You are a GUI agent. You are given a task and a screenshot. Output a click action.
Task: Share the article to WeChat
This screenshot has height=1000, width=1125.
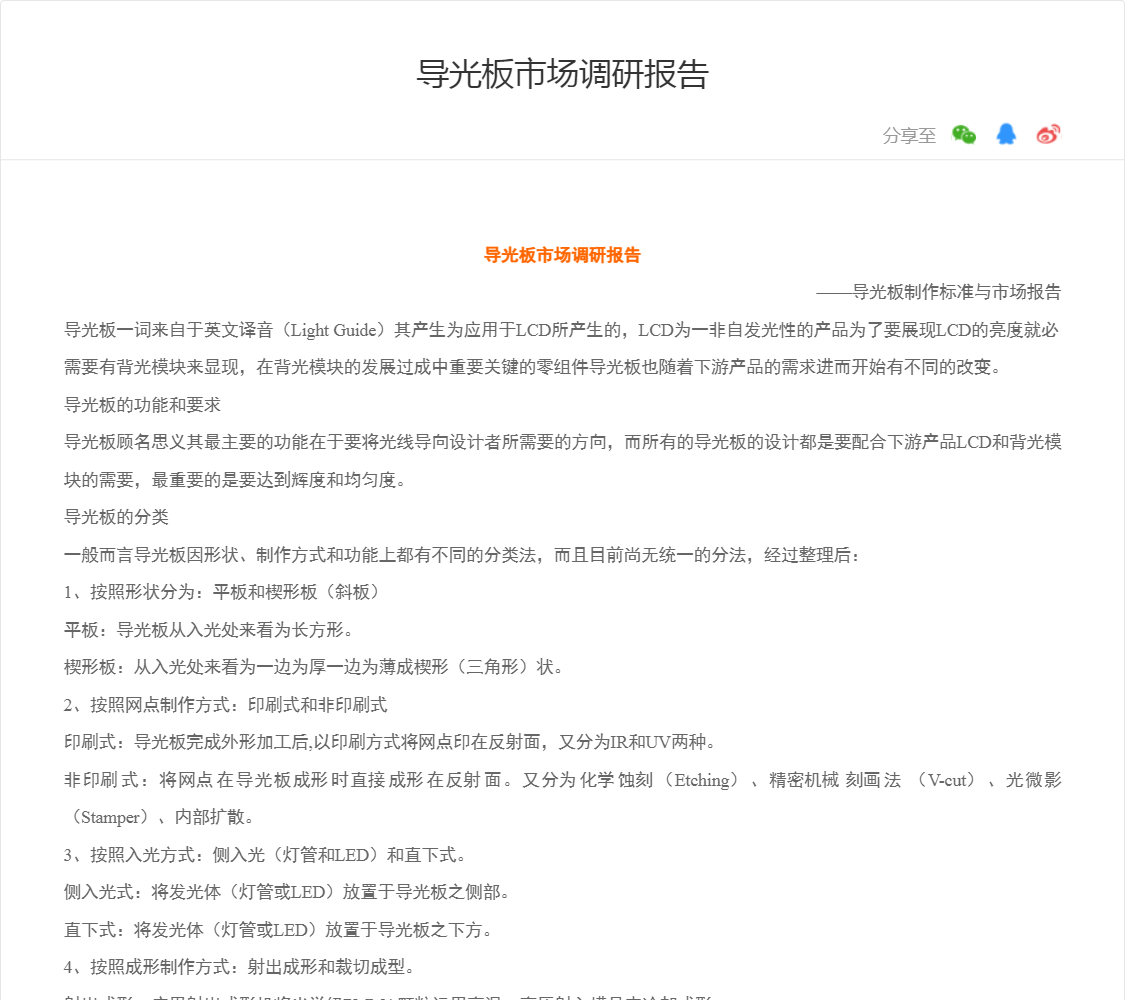point(964,135)
